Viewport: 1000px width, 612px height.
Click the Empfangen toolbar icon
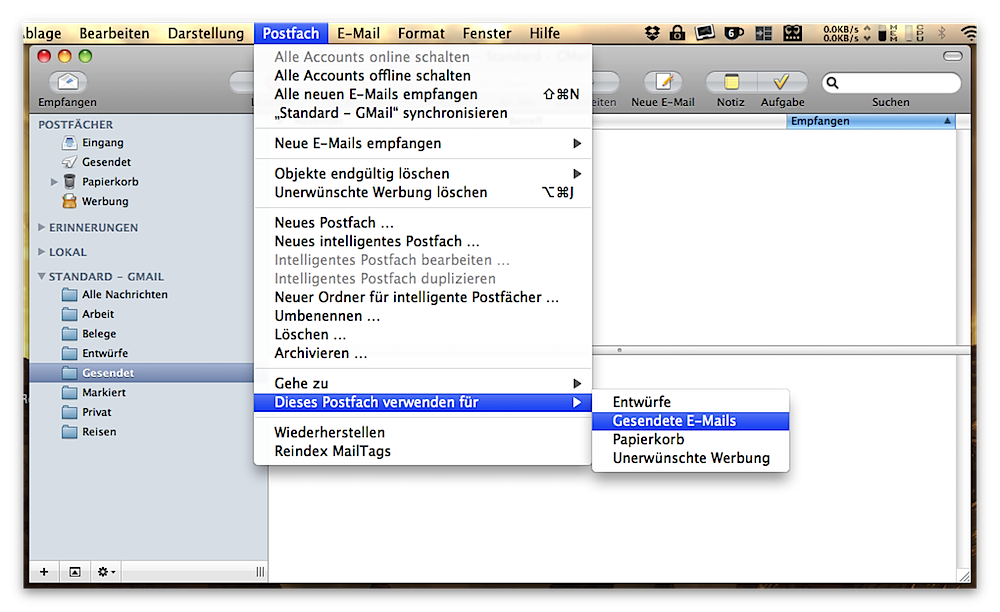tap(67, 82)
